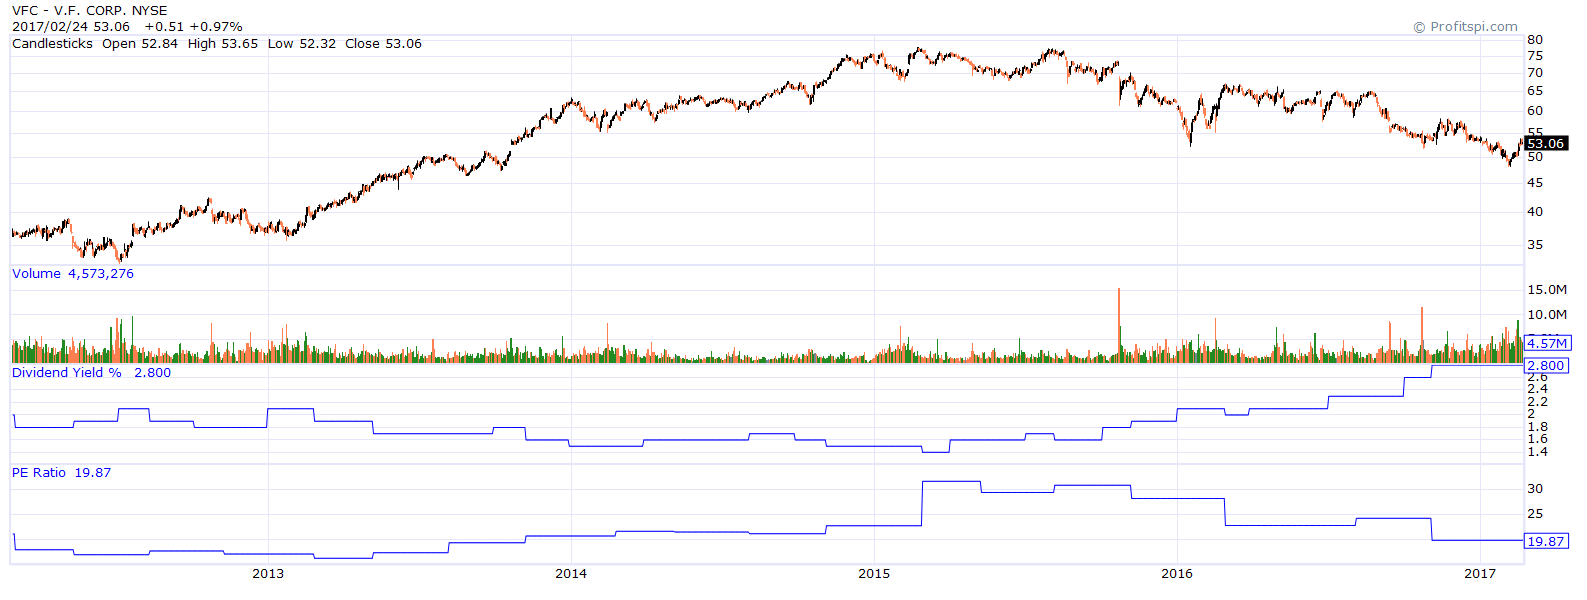This screenshot has height=600, width=1587.
Task: Click the 35 price axis label
Action: coord(1535,245)
